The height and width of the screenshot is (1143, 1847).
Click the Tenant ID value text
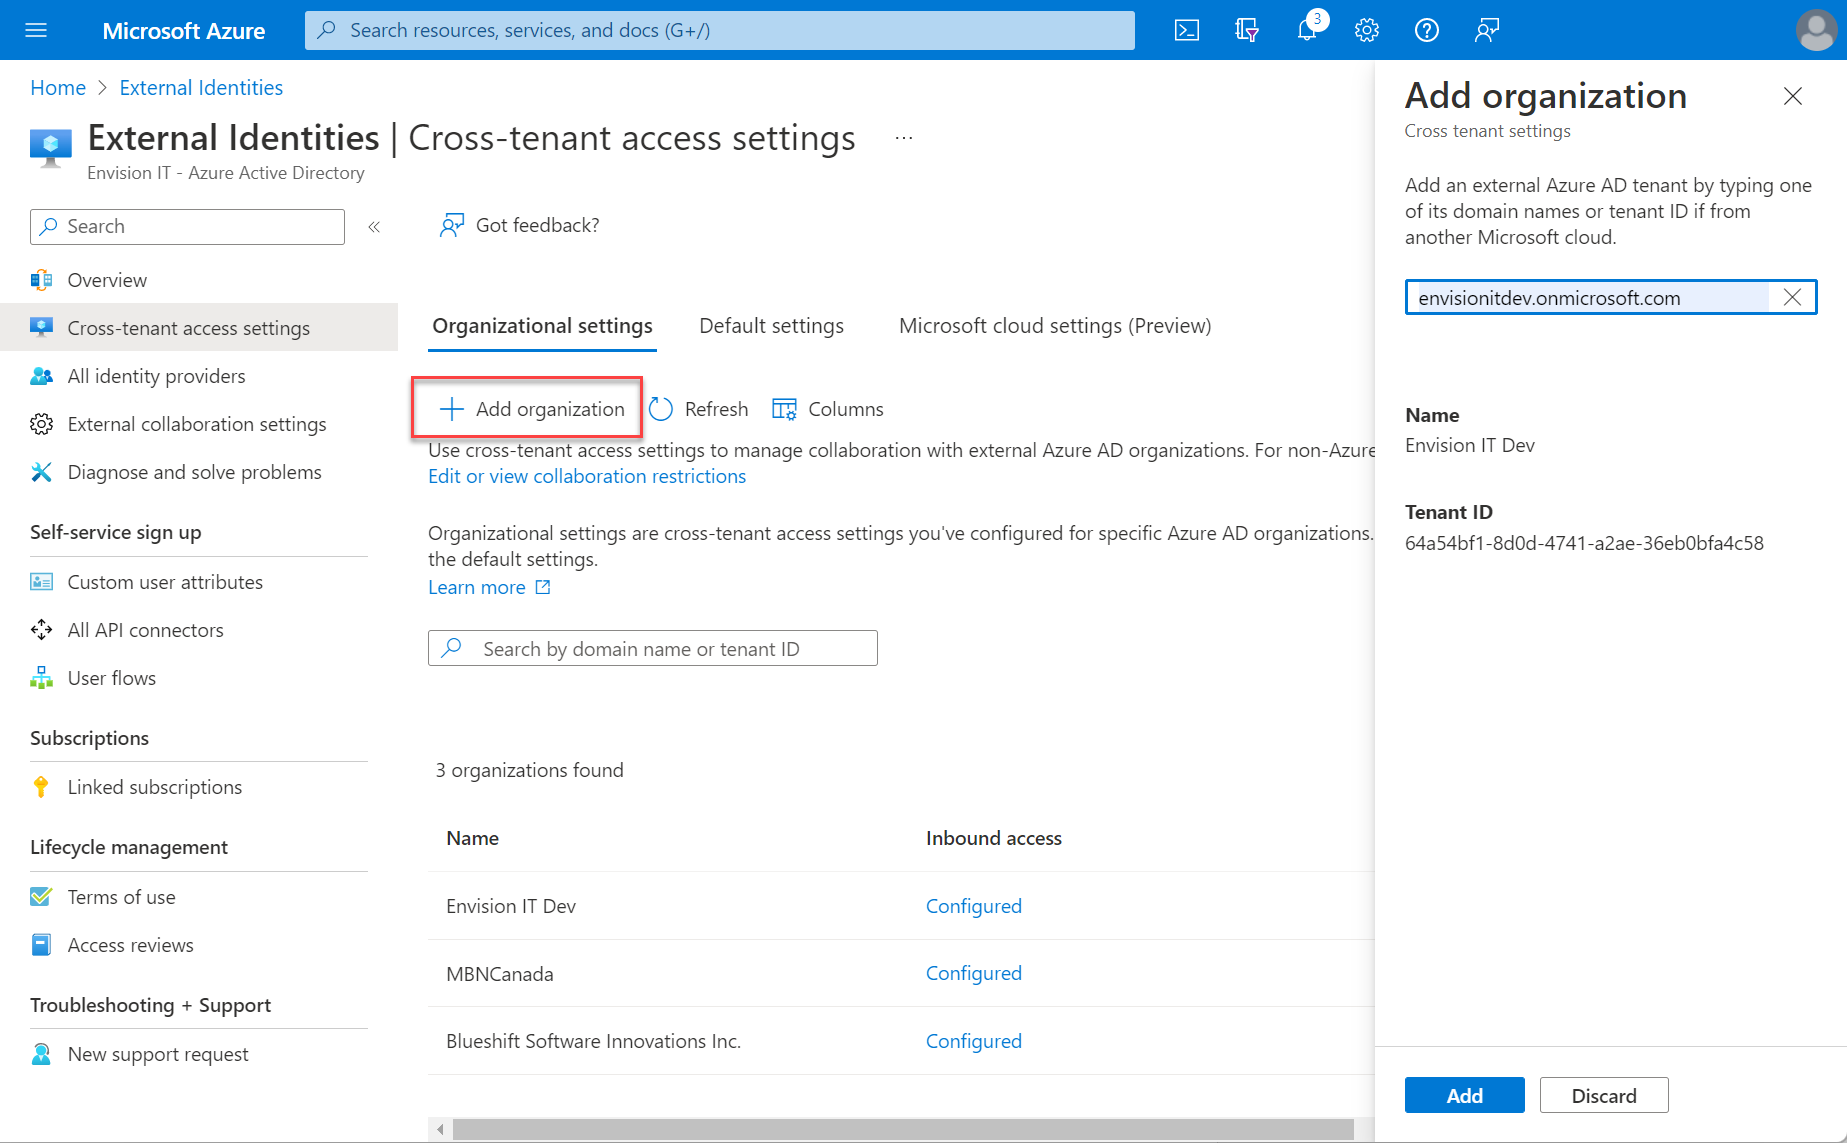pyautogui.click(x=1584, y=543)
